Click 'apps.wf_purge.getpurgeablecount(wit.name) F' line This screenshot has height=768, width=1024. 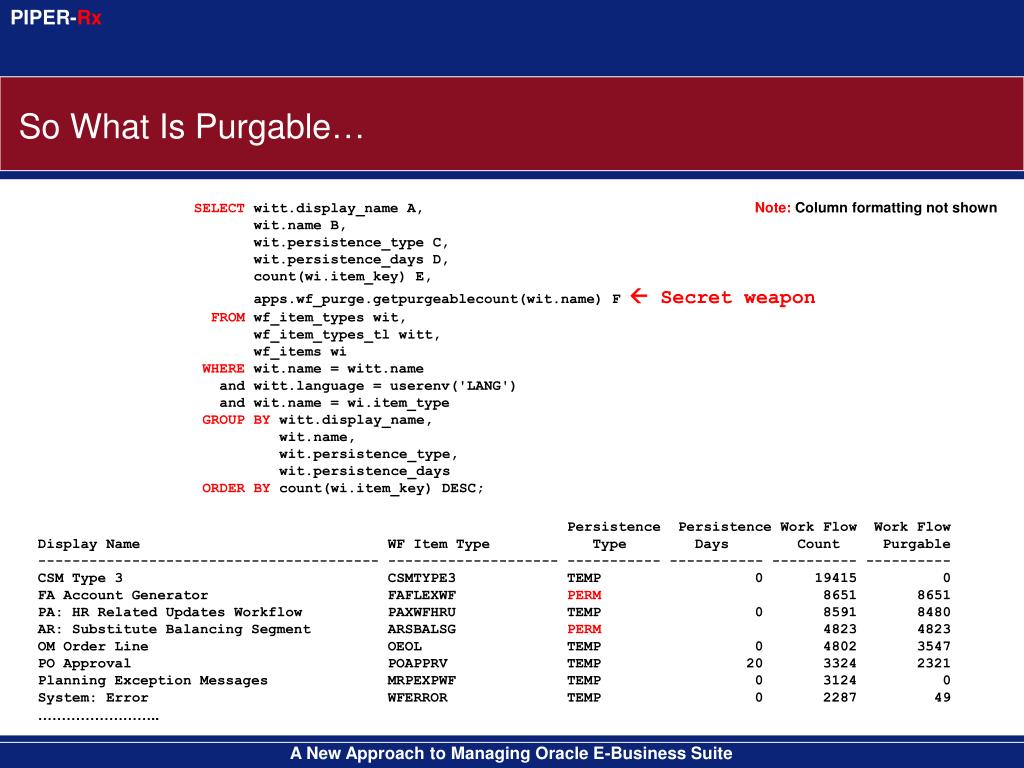pyautogui.click(x=437, y=299)
